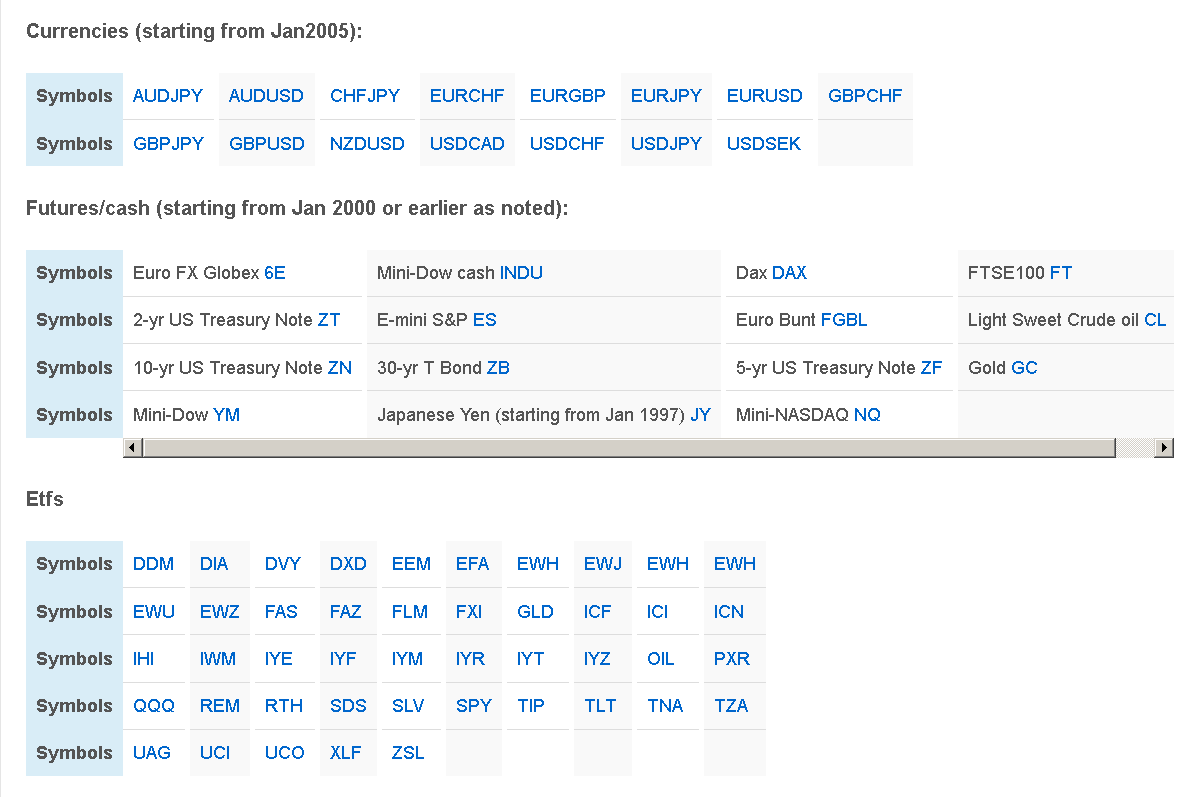The width and height of the screenshot is (1195, 797).
Task: Open the GBPCHF link
Action: pyautogui.click(x=865, y=96)
